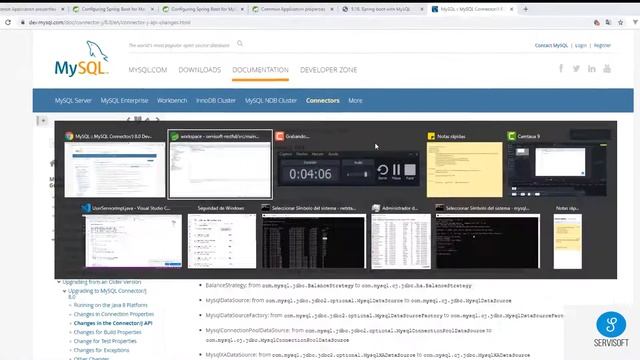Open Changes in the Connector/J API
Image resolution: width=640 pixels, height=360 pixels.
(113, 323)
